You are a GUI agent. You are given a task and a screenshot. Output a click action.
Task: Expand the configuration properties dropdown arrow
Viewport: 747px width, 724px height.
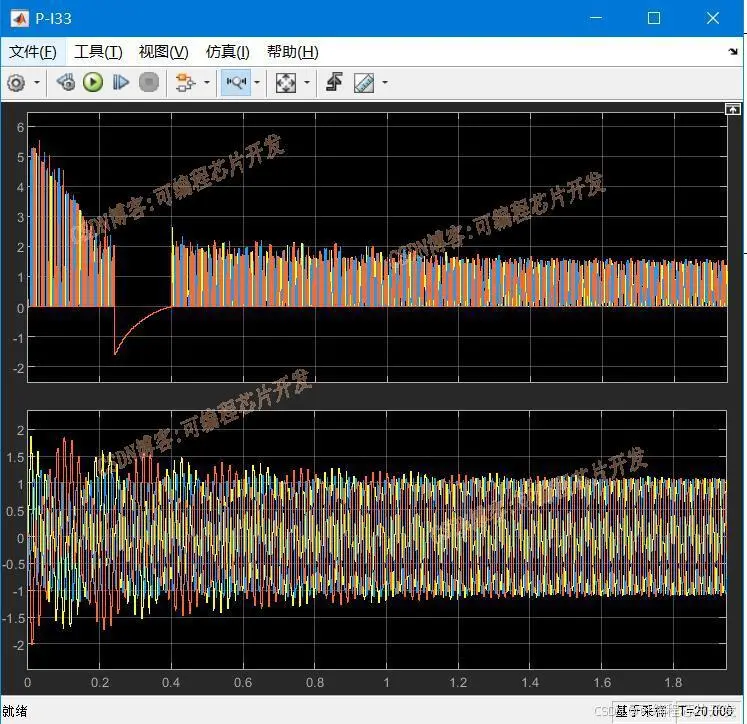click(x=37, y=83)
